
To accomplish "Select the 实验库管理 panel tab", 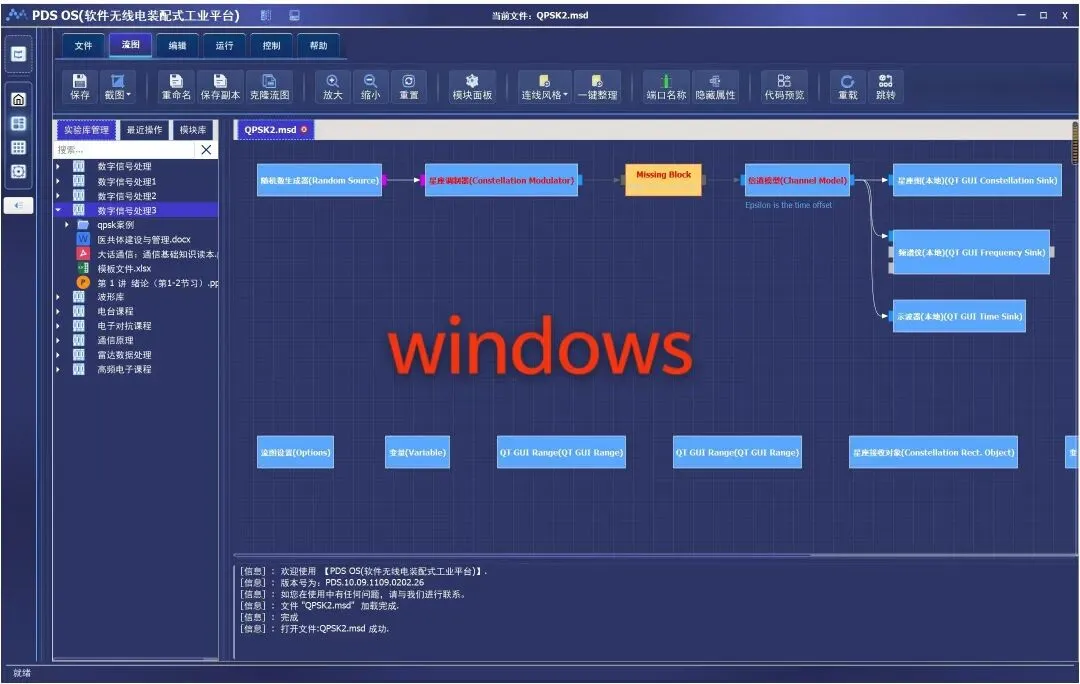I will 86,129.
